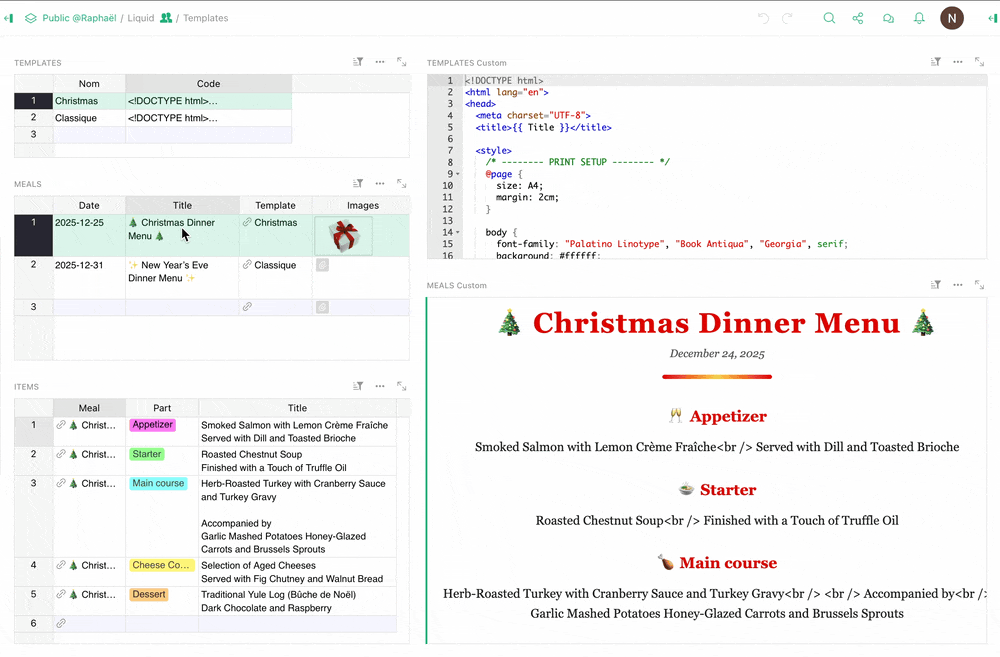Open the MEALS widget three-dot menu
This screenshot has height=657, width=1000.
[379, 183]
